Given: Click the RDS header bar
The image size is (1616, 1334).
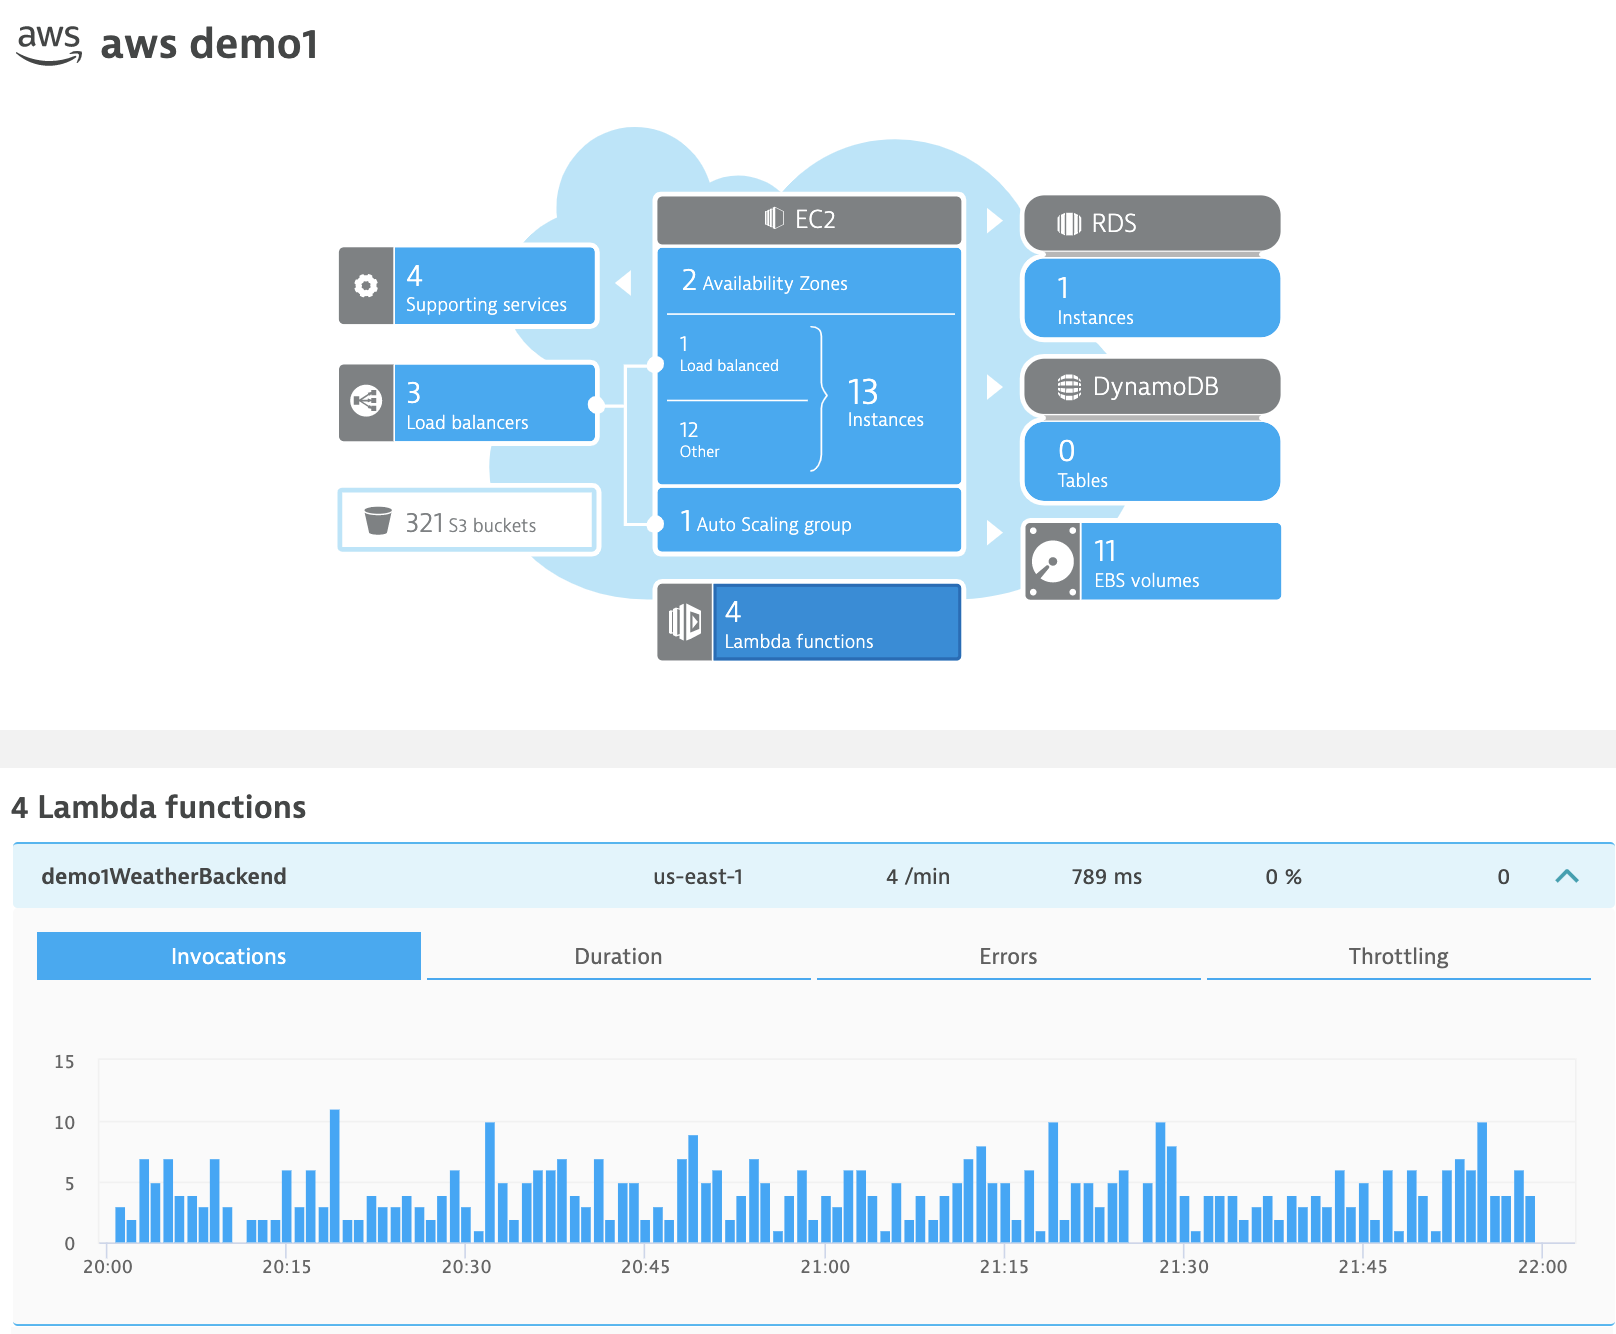Looking at the screenshot, I should (x=1152, y=223).
